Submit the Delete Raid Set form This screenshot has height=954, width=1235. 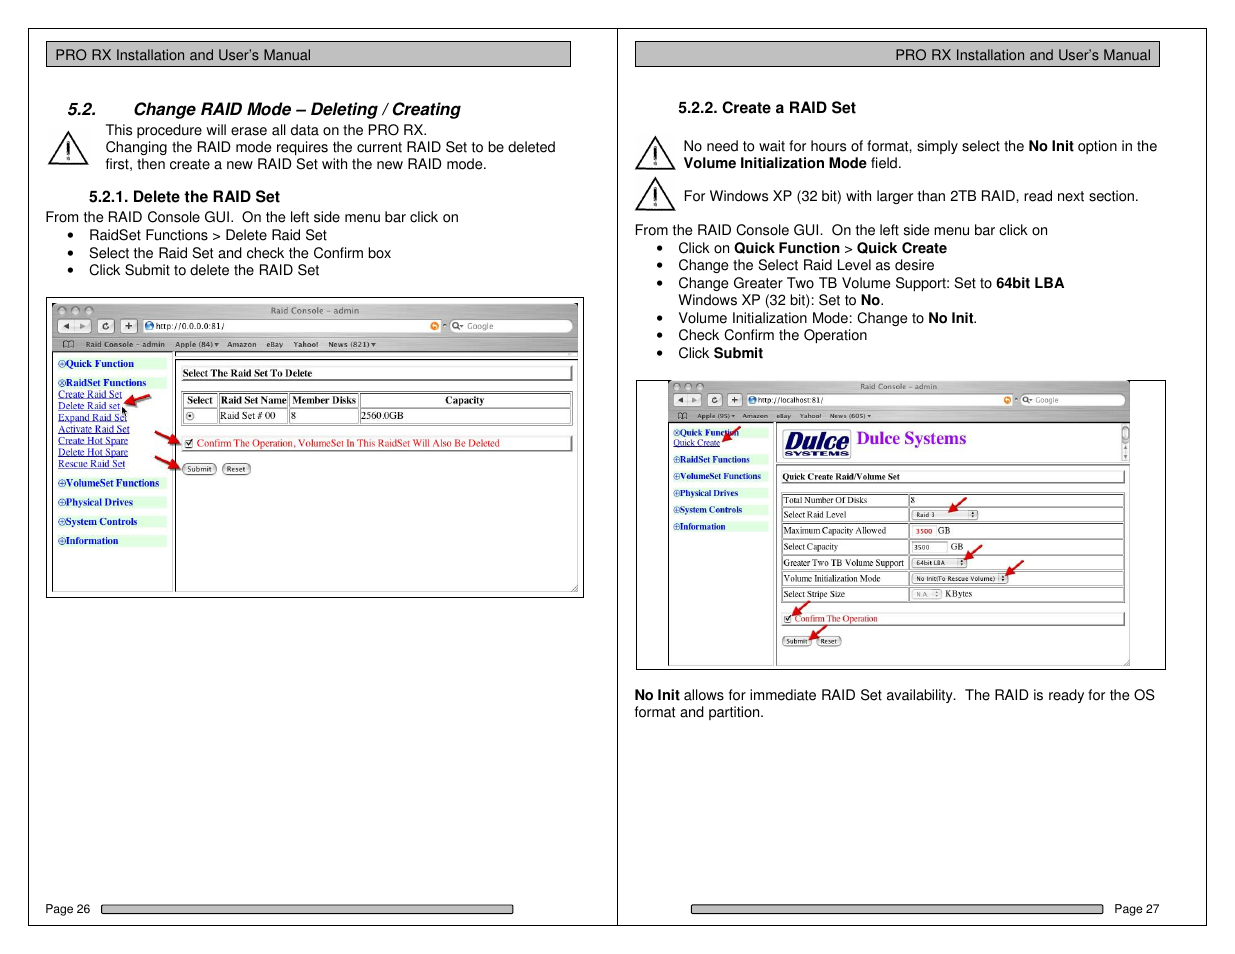199,469
